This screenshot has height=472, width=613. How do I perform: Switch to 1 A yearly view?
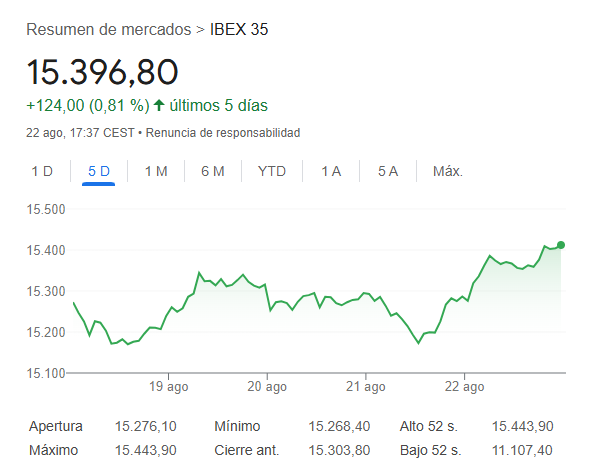(331, 171)
